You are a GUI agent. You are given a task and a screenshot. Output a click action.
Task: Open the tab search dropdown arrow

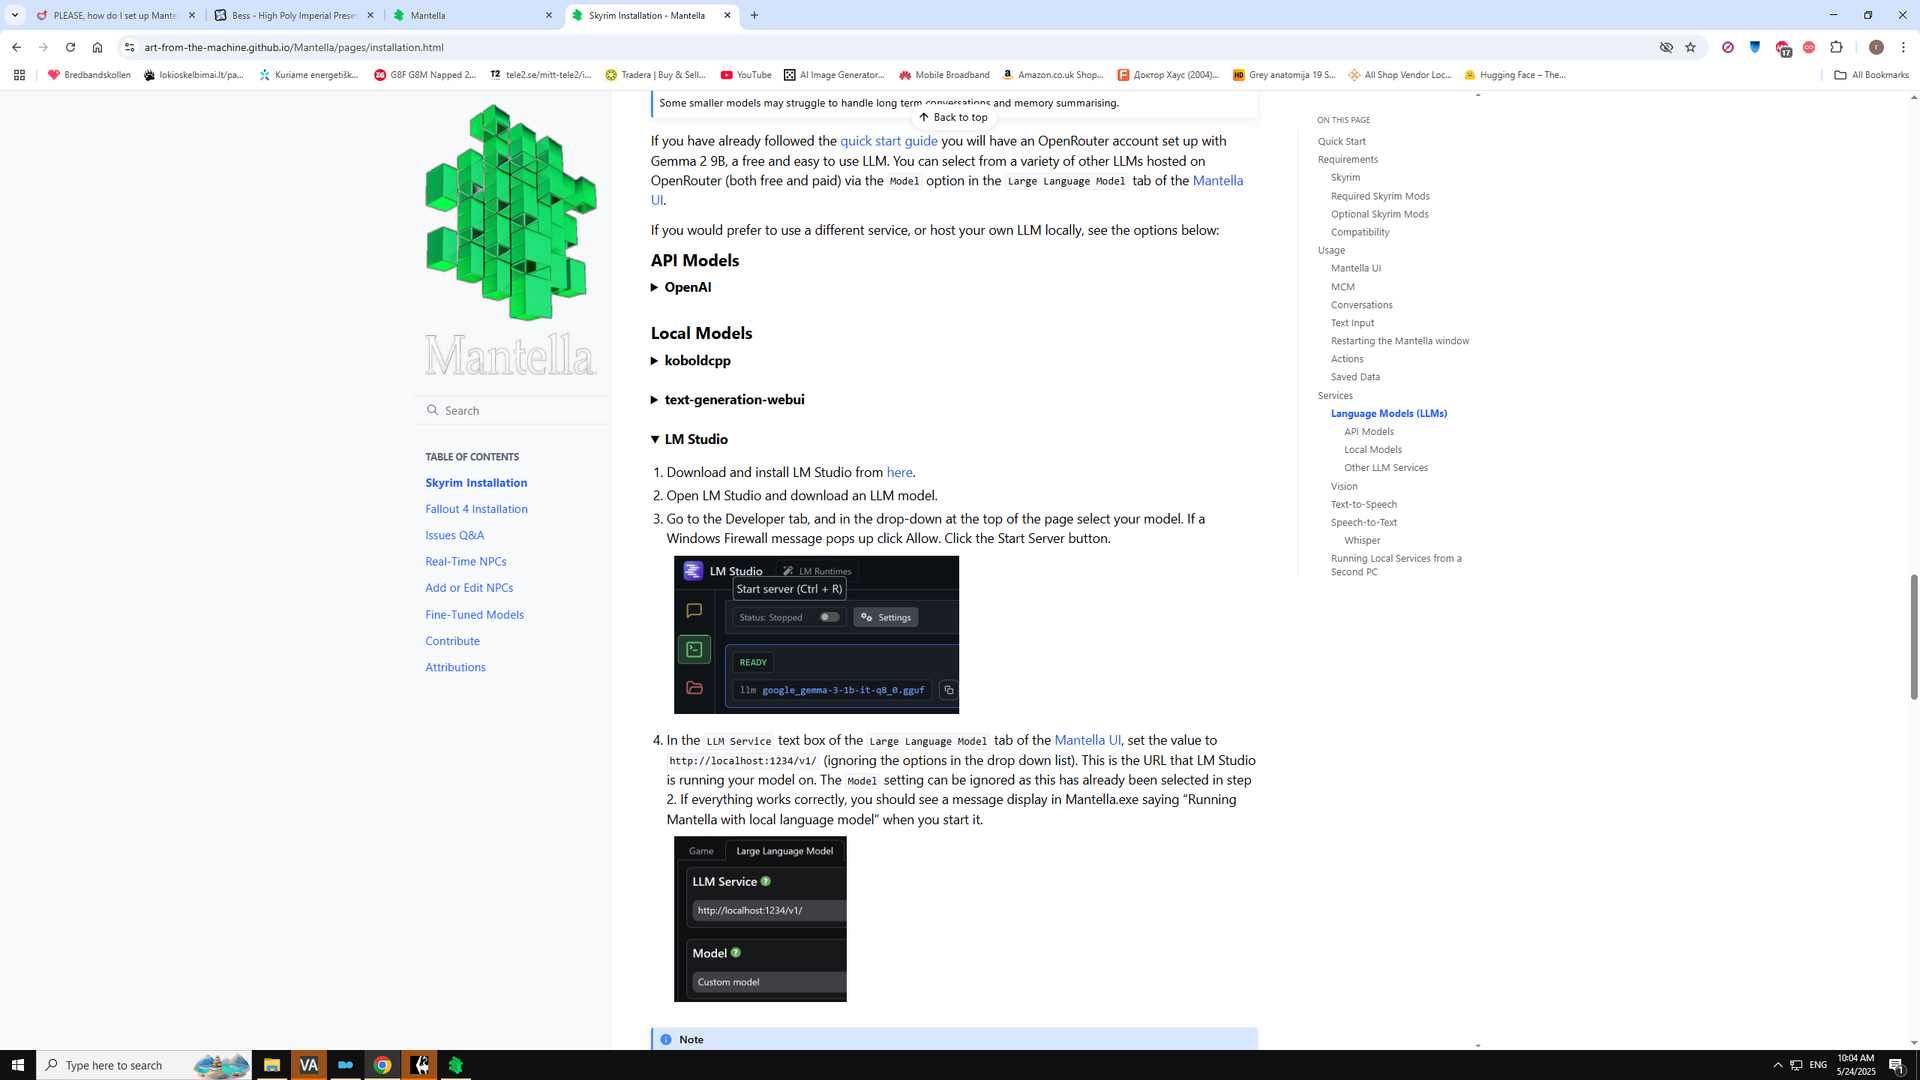click(x=15, y=15)
